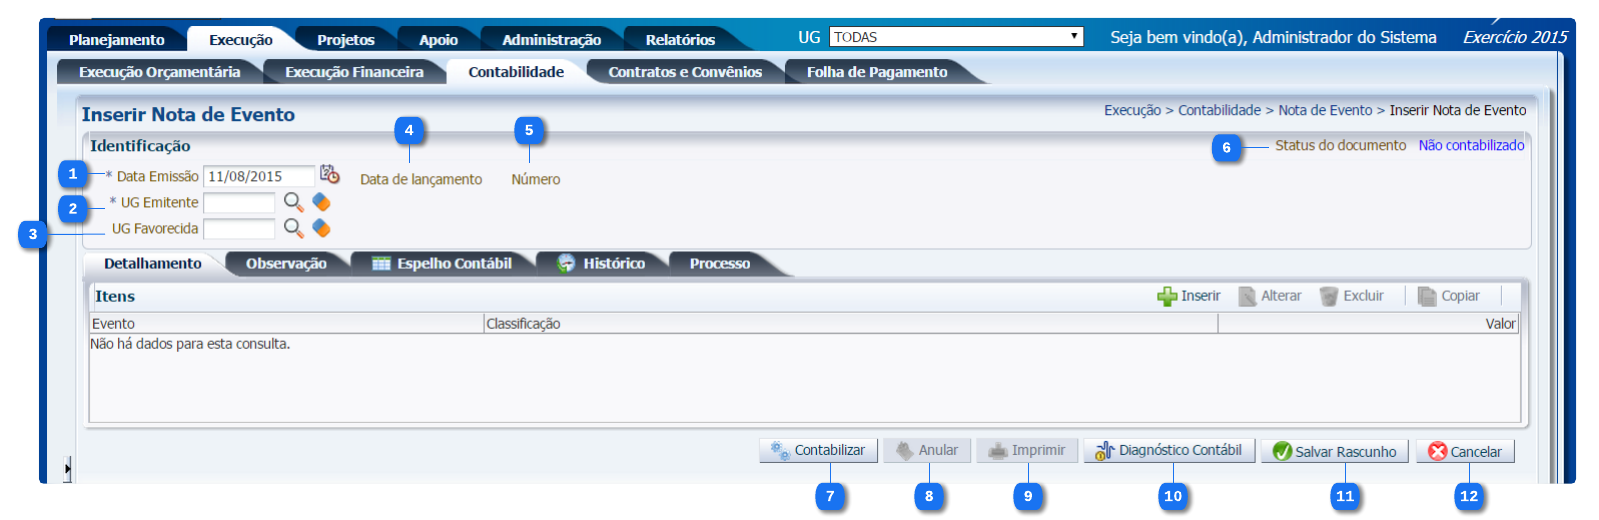1599x520 pixels.
Task: Switch to the Espelho Contábil tab
Action: [442, 264]
